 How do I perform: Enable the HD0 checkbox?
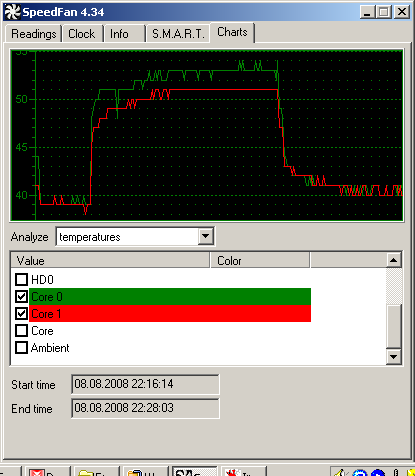[22, 279]
